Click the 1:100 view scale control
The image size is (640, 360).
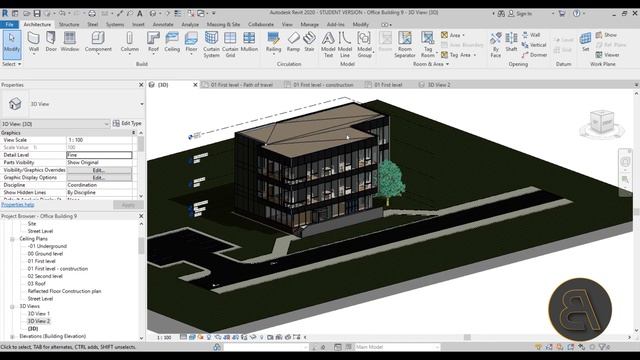pos(164,338)
